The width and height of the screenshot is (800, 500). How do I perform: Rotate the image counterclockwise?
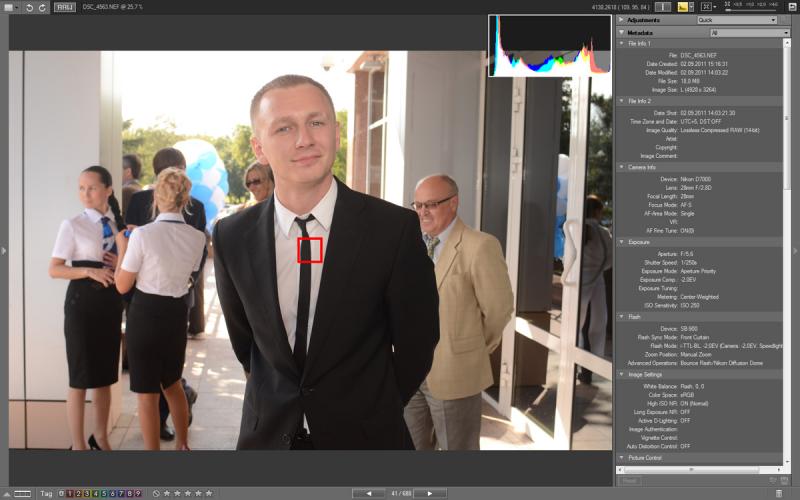[30, 7]
